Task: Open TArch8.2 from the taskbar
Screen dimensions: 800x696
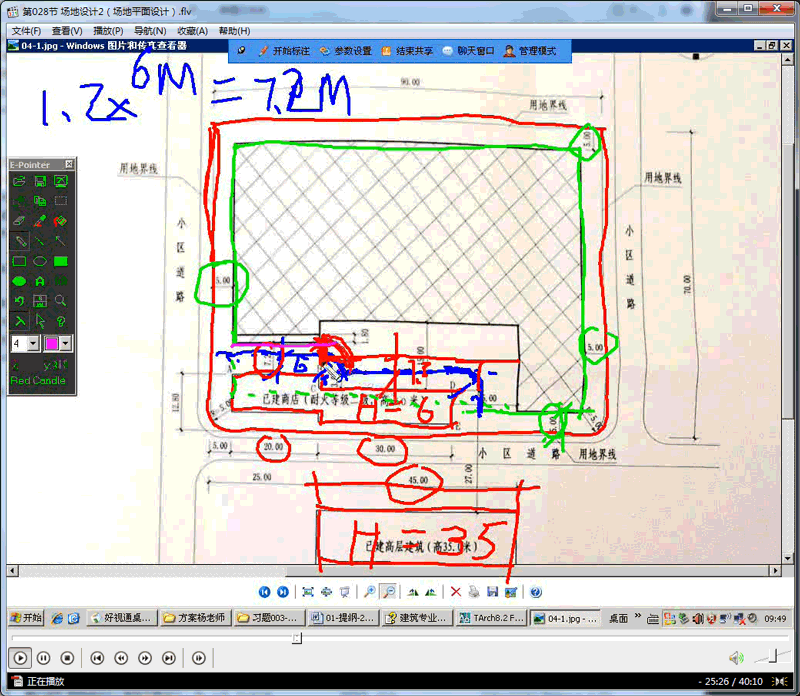Action: coord(489,618)
